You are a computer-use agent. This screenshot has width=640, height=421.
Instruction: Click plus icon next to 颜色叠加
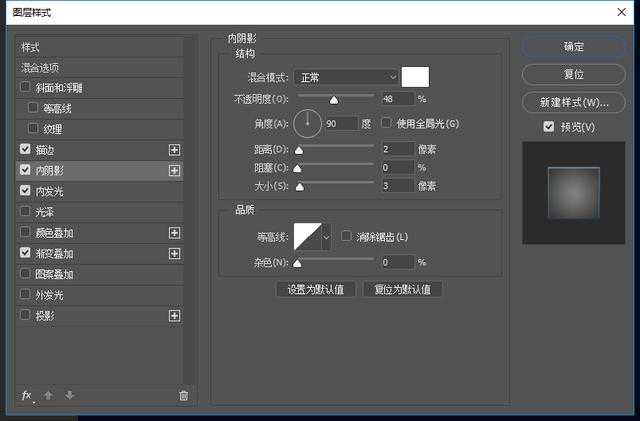175,233
